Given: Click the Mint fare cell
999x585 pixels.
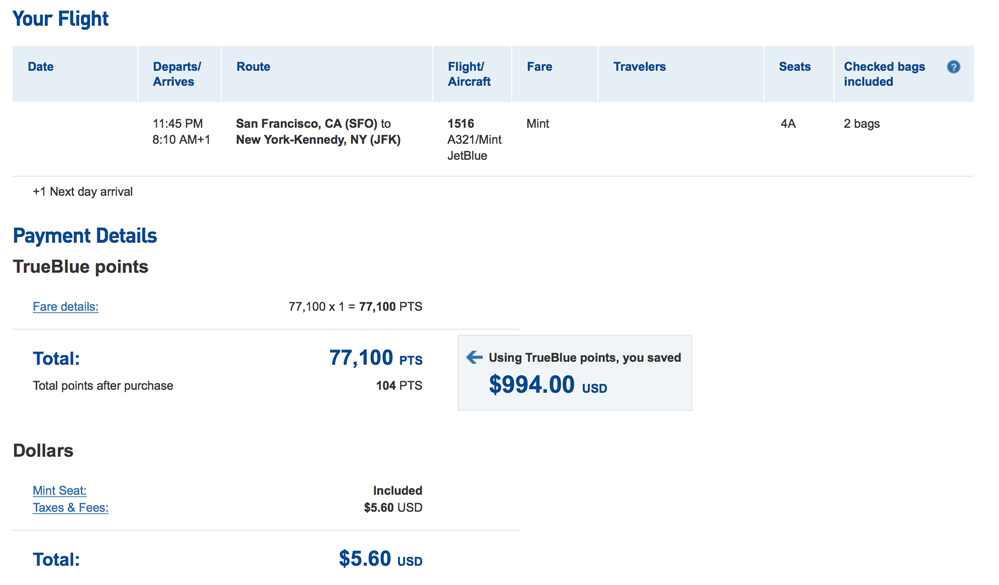Looking at the screenshot, I should [538, 124].
